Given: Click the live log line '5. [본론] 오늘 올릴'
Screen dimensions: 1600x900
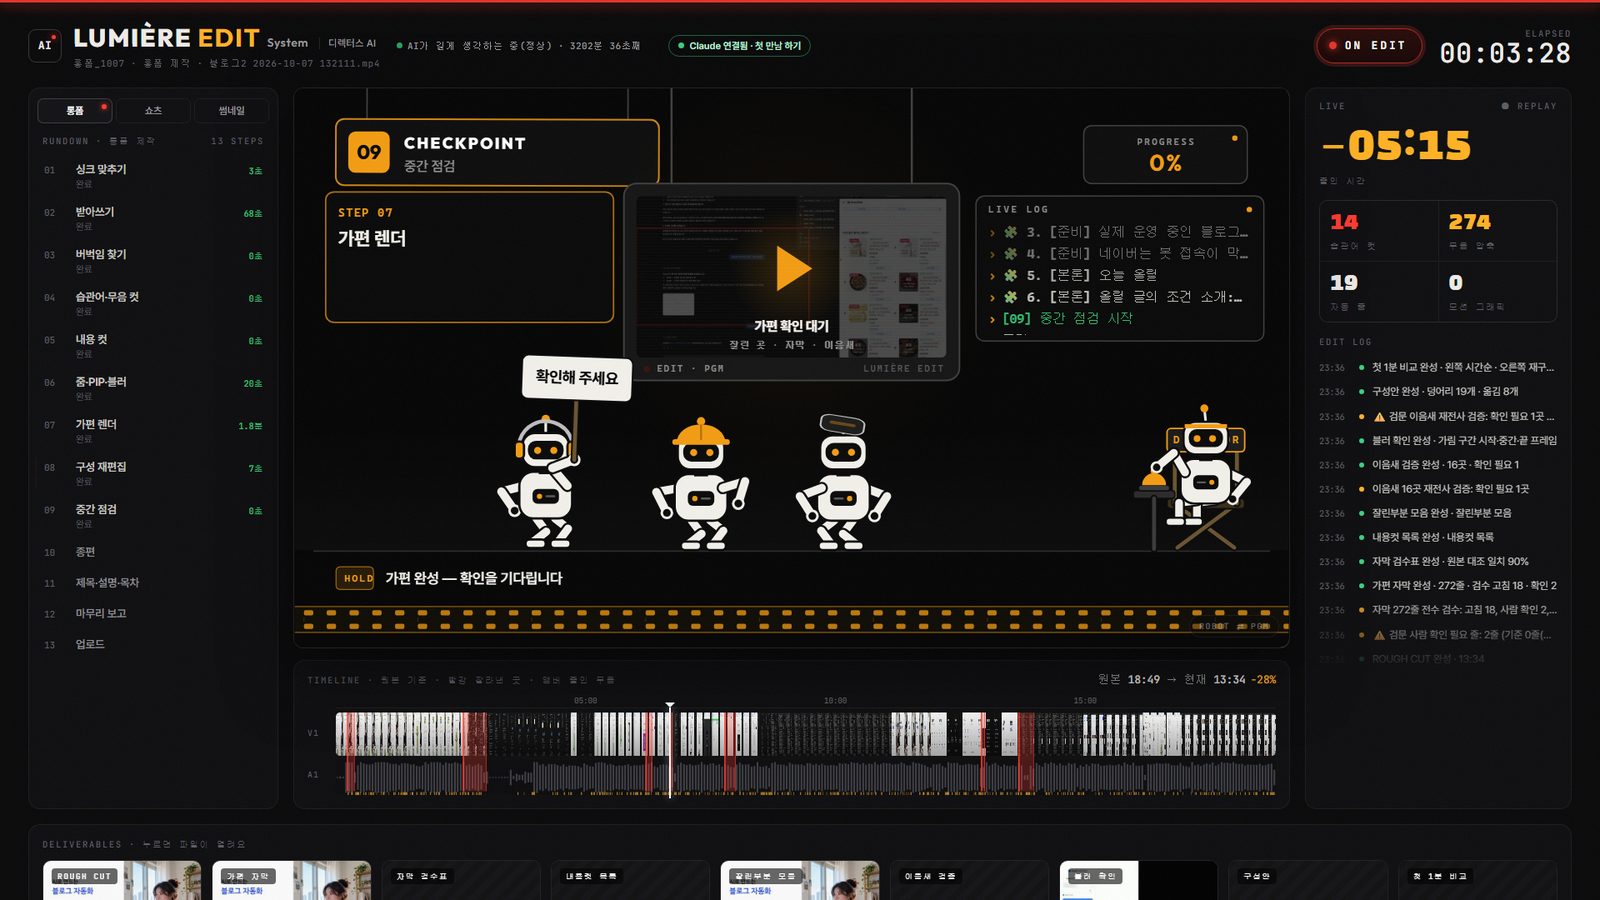Looking at the screenshot, I should 1072,275.
